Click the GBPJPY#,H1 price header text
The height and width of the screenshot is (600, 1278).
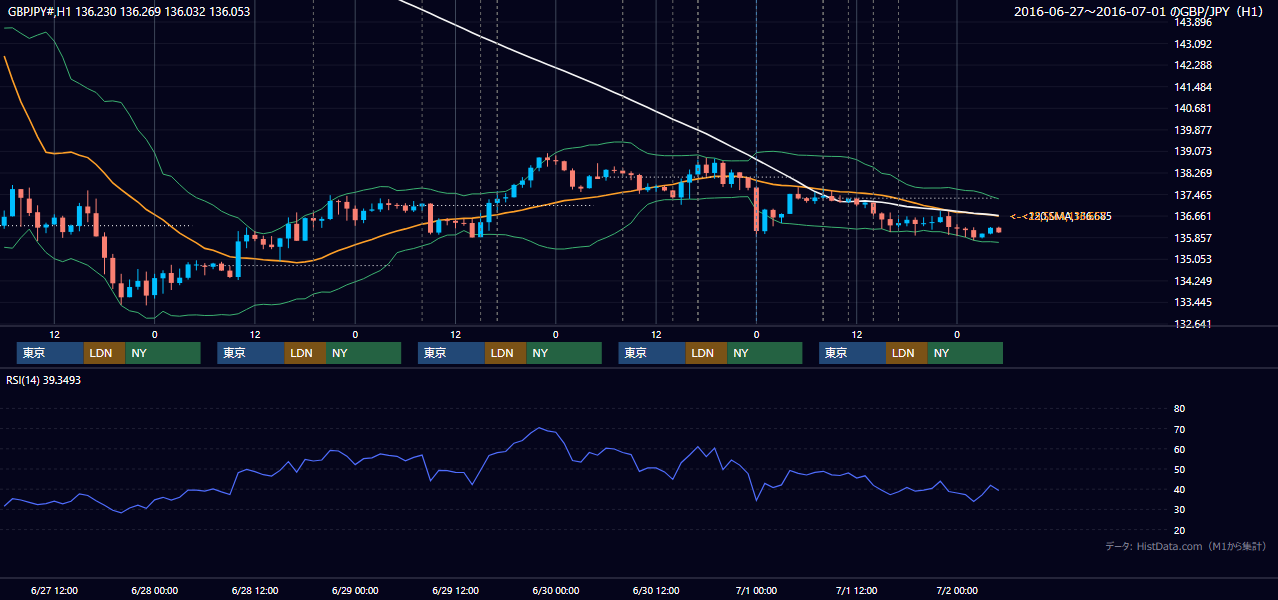coord(129,12)
